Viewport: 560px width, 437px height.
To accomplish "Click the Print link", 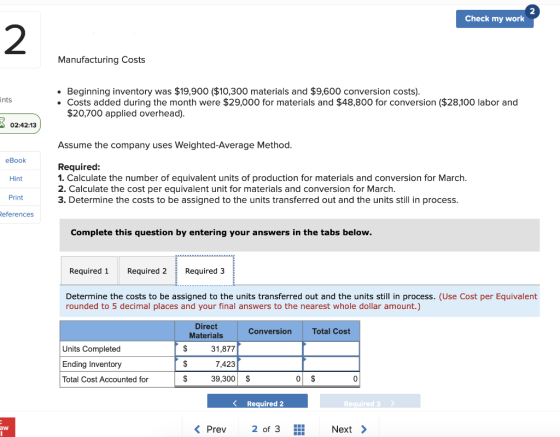I will 16,197.
